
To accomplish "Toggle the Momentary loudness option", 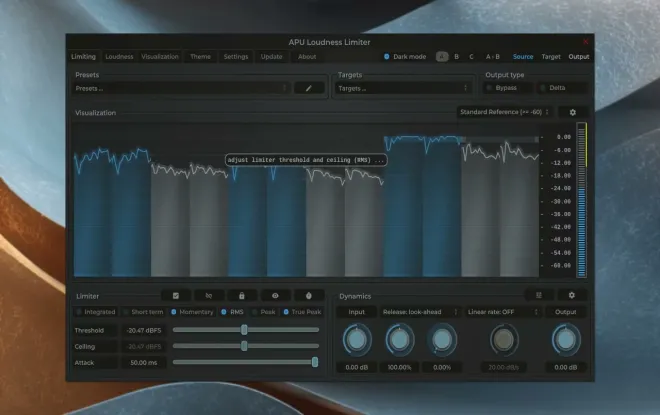I will click(192, 312).
